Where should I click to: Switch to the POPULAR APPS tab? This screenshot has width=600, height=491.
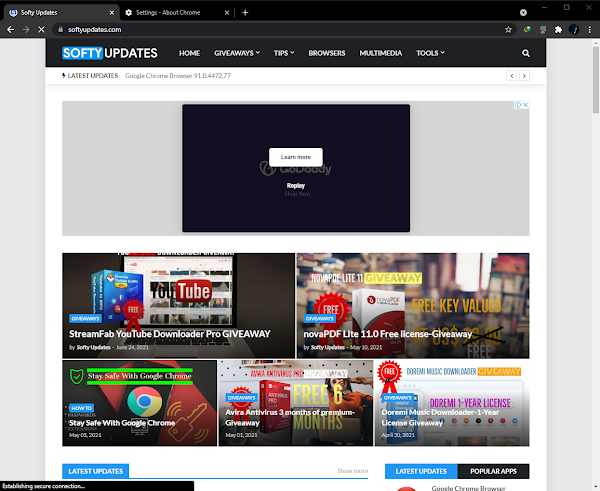[493, 471]
